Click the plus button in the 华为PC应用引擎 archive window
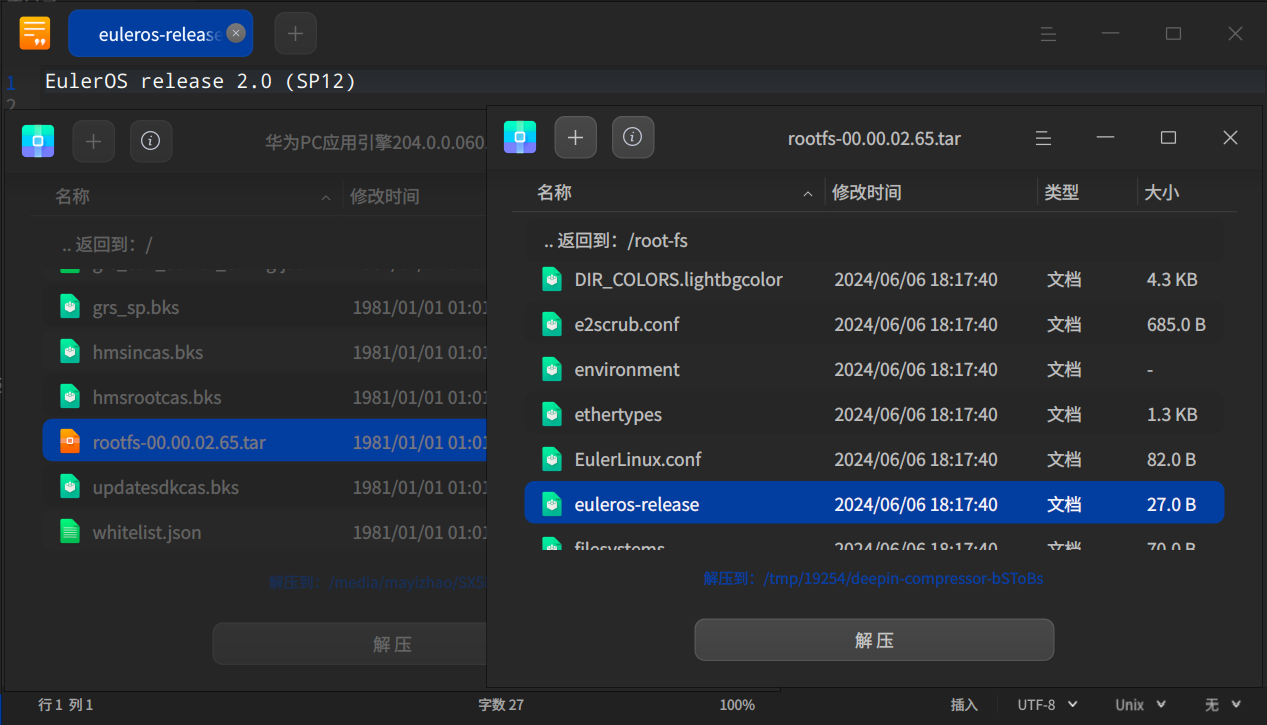Screen dimensions: 1267x725 tap(93, 141)
